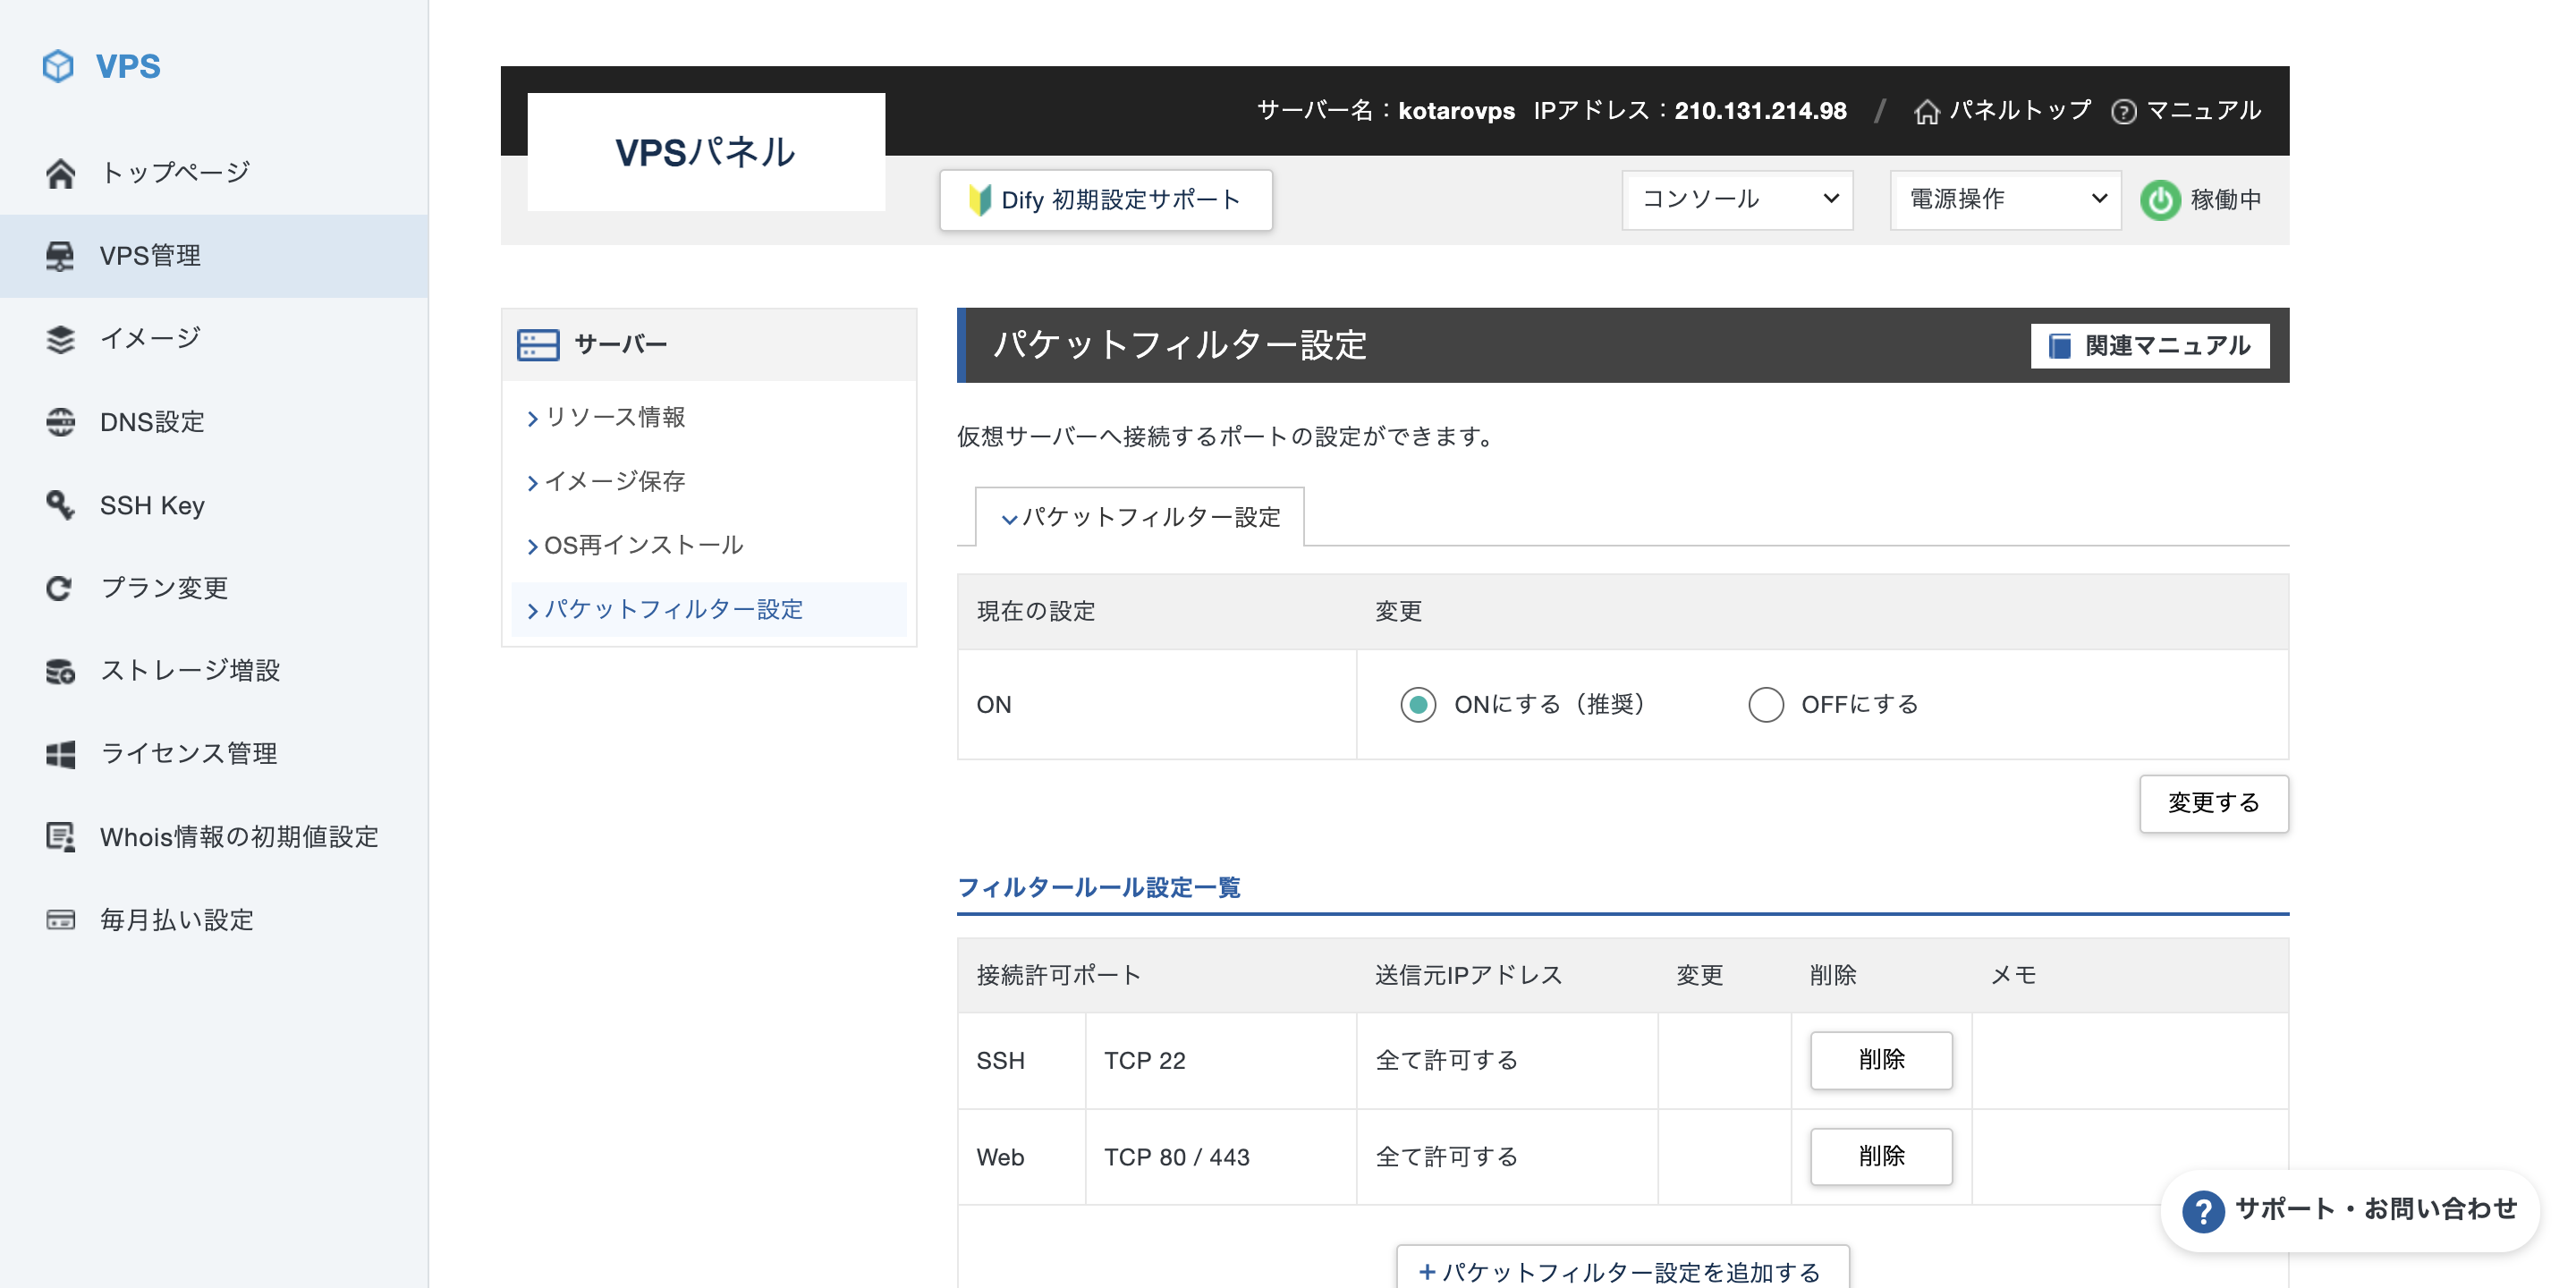2576x1288 pixels.
Task: Click the VPS cube logo icon
Action: point(58,66)
